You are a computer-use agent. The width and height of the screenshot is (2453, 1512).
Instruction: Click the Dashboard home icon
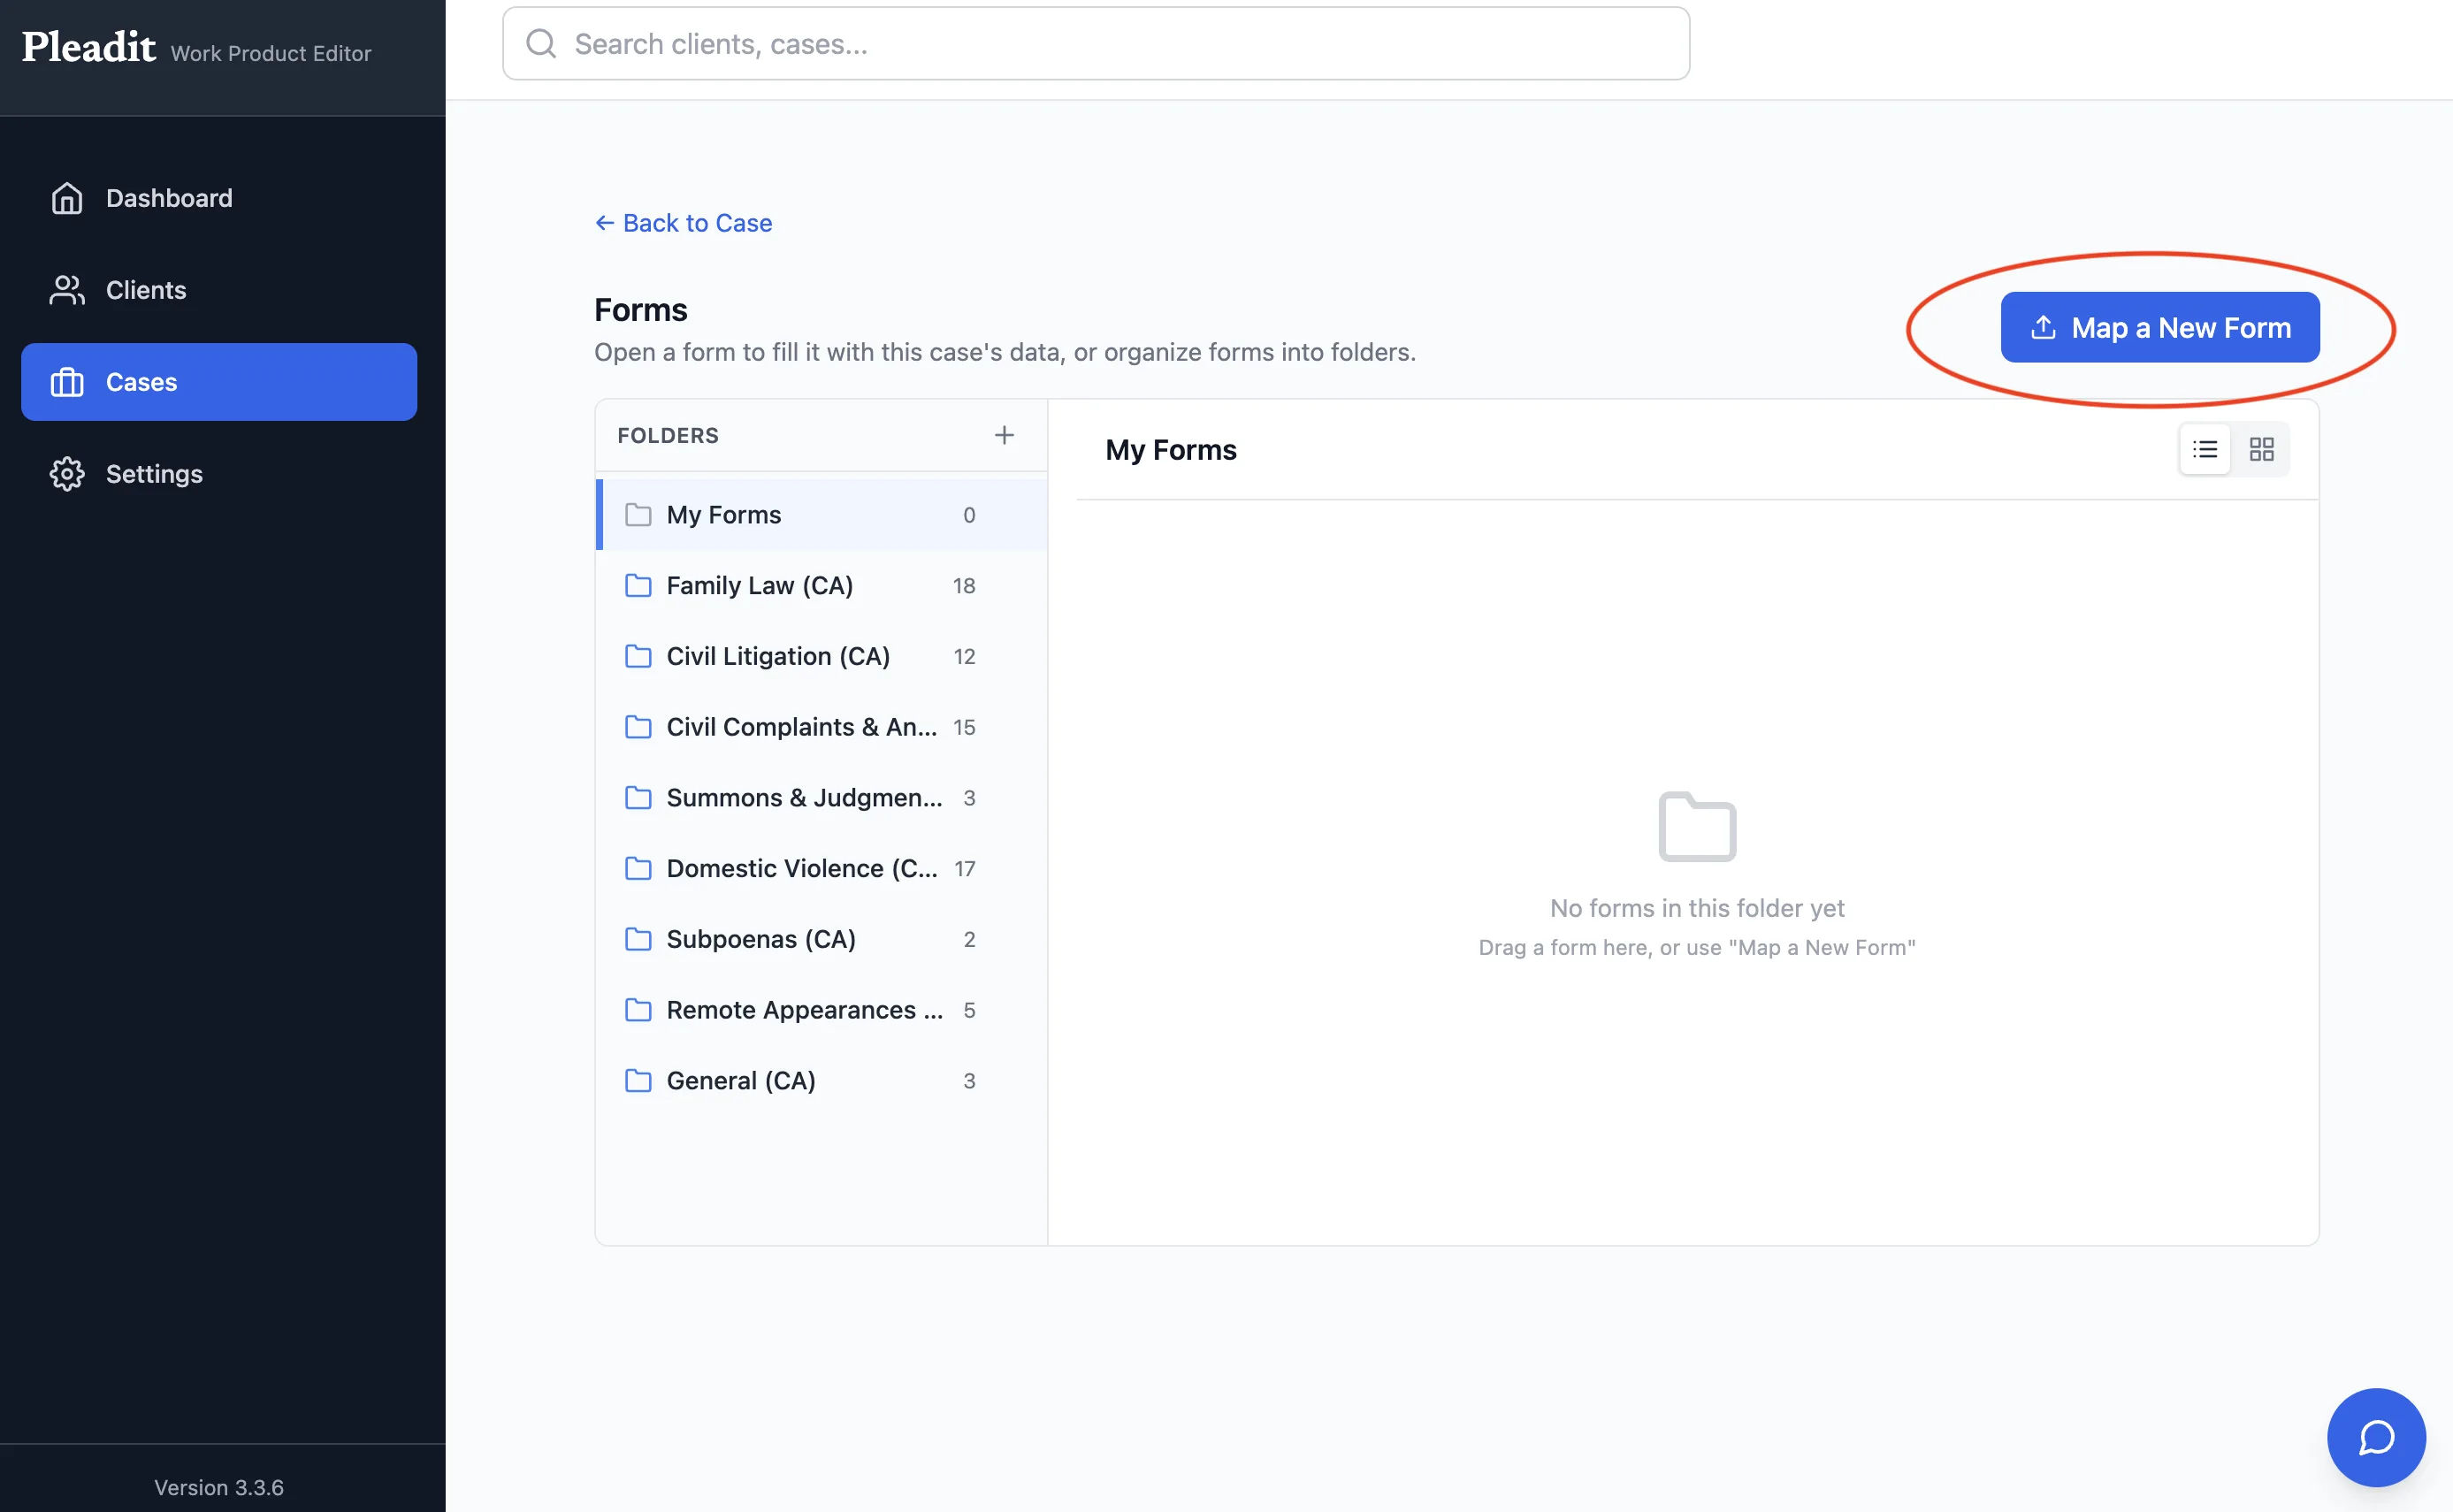coord(67,198)
